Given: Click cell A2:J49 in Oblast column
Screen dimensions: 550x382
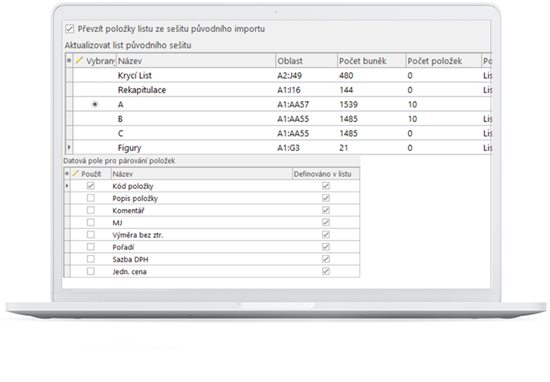Looking at the screenshot, I should 290,75.
